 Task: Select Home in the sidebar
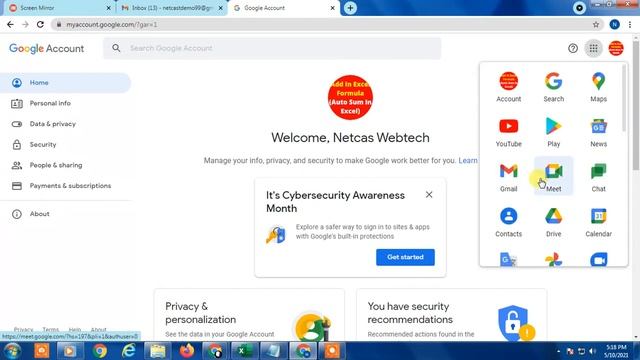click(65, 83)
